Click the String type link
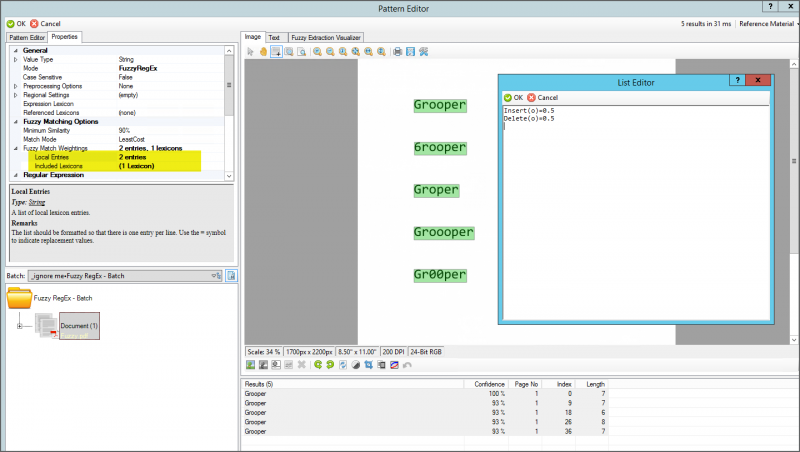 point(37,202)
